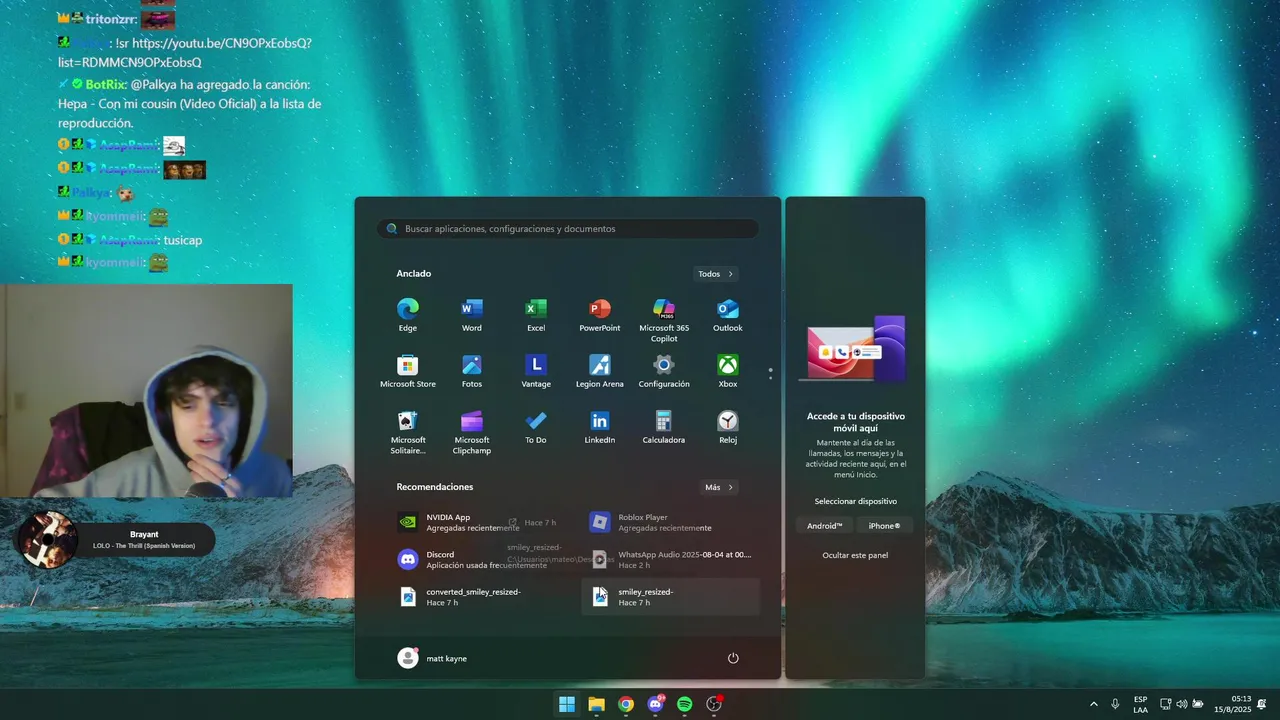Open Roblox Player recommendation

670,522
